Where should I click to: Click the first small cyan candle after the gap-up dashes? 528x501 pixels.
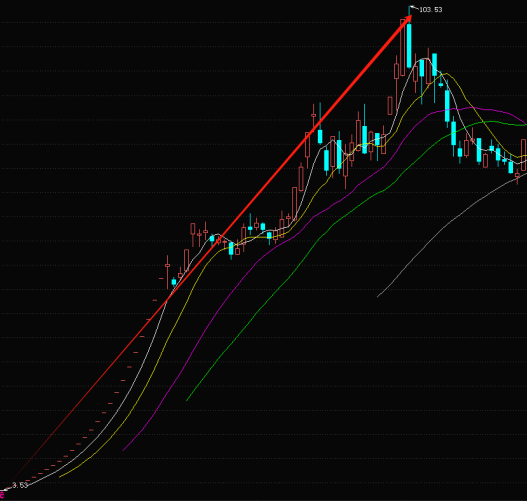click(174, 282)
